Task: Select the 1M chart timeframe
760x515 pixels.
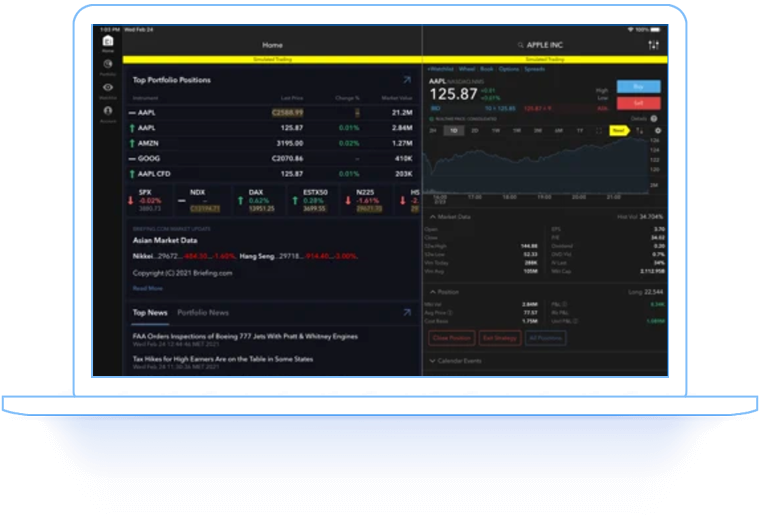Action: tap(517, 131)
